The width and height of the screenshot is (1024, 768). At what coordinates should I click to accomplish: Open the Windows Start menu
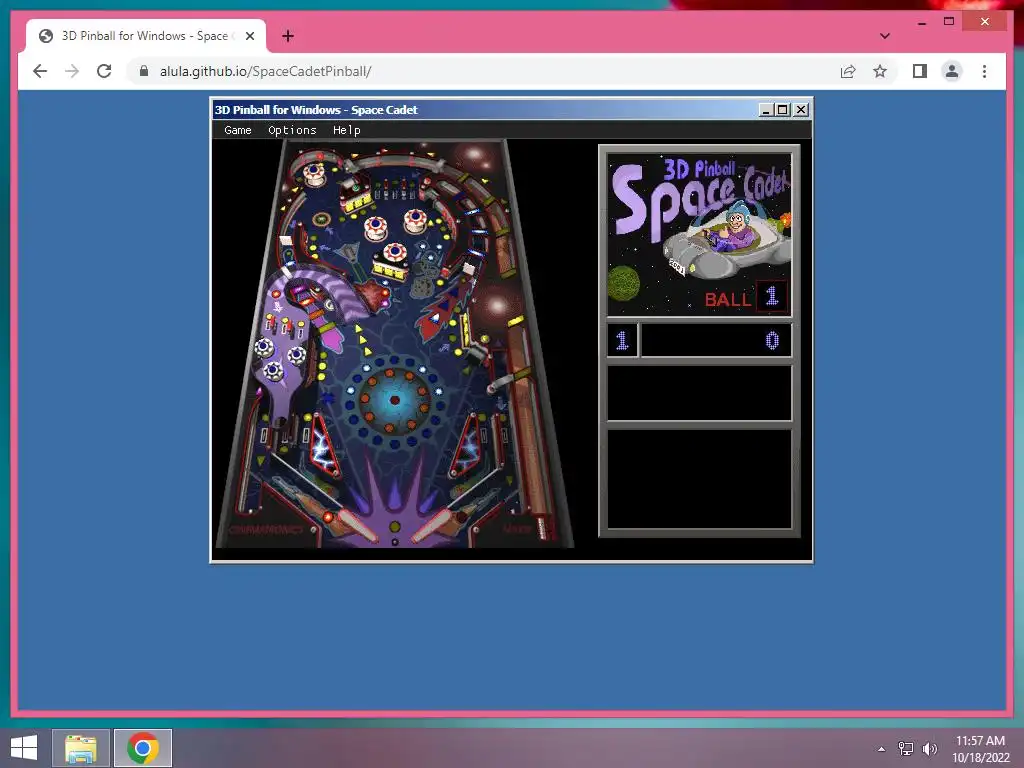[24, 748]
